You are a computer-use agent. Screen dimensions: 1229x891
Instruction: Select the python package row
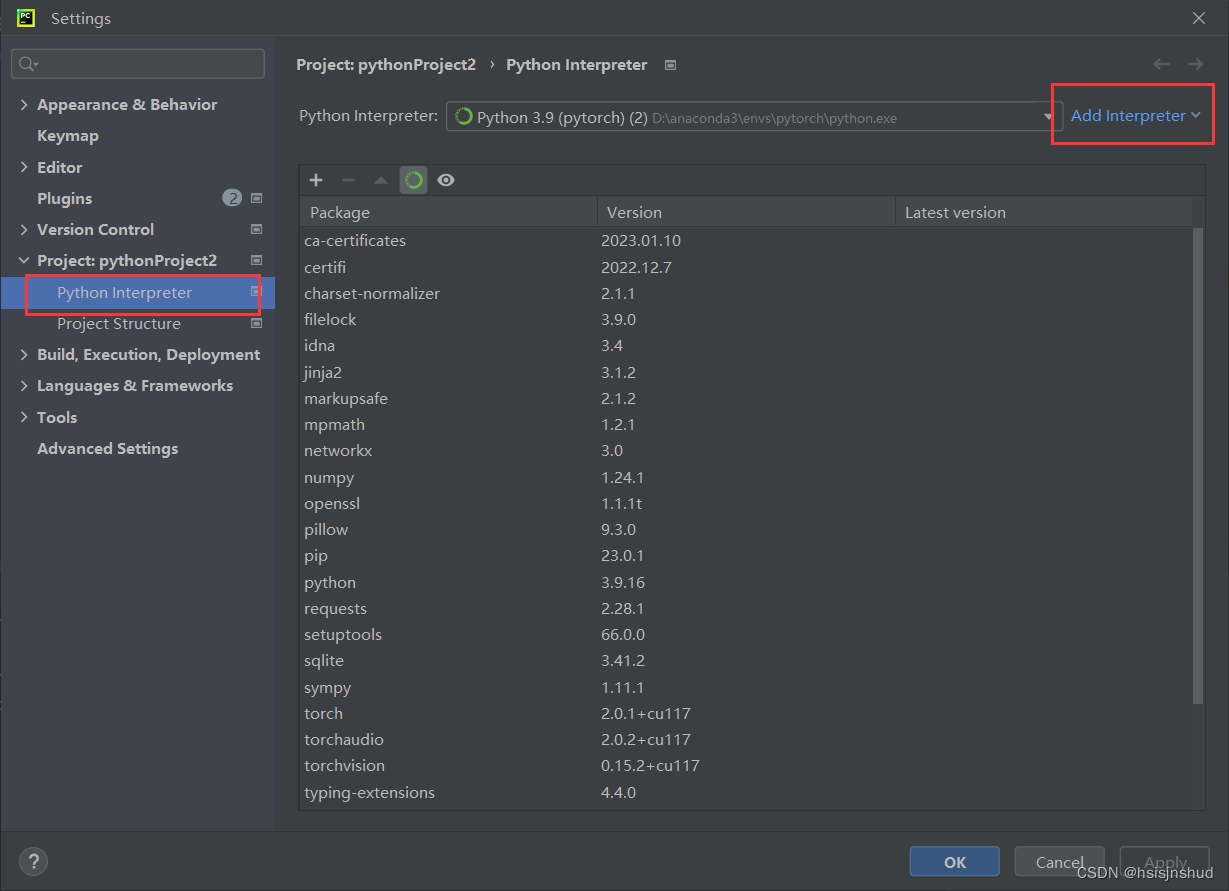(x=746, y=582)
